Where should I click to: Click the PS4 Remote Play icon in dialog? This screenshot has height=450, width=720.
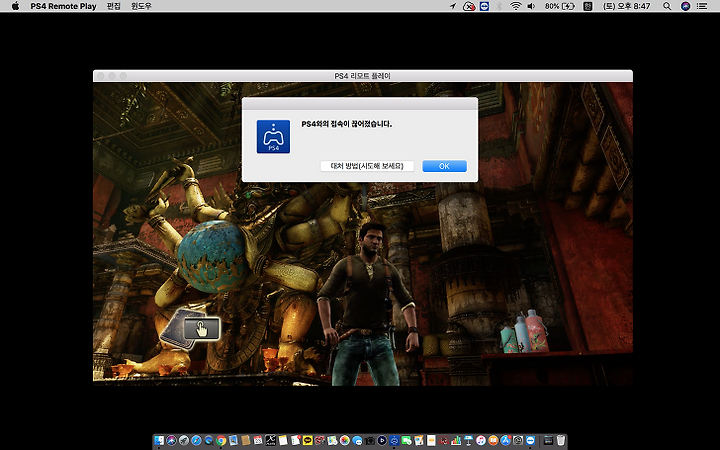click(x=273, y=136)
